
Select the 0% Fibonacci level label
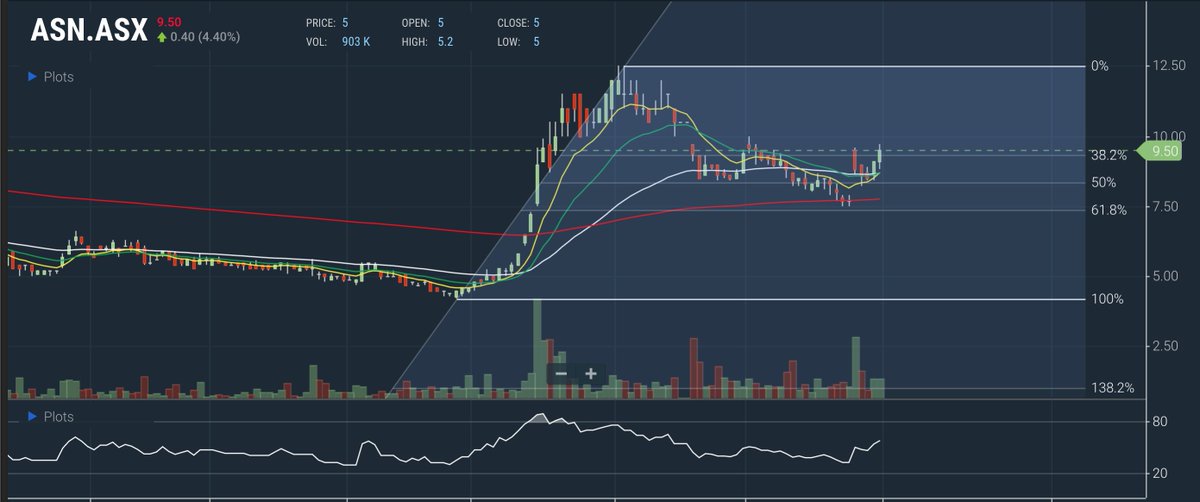pos(1100,66)
